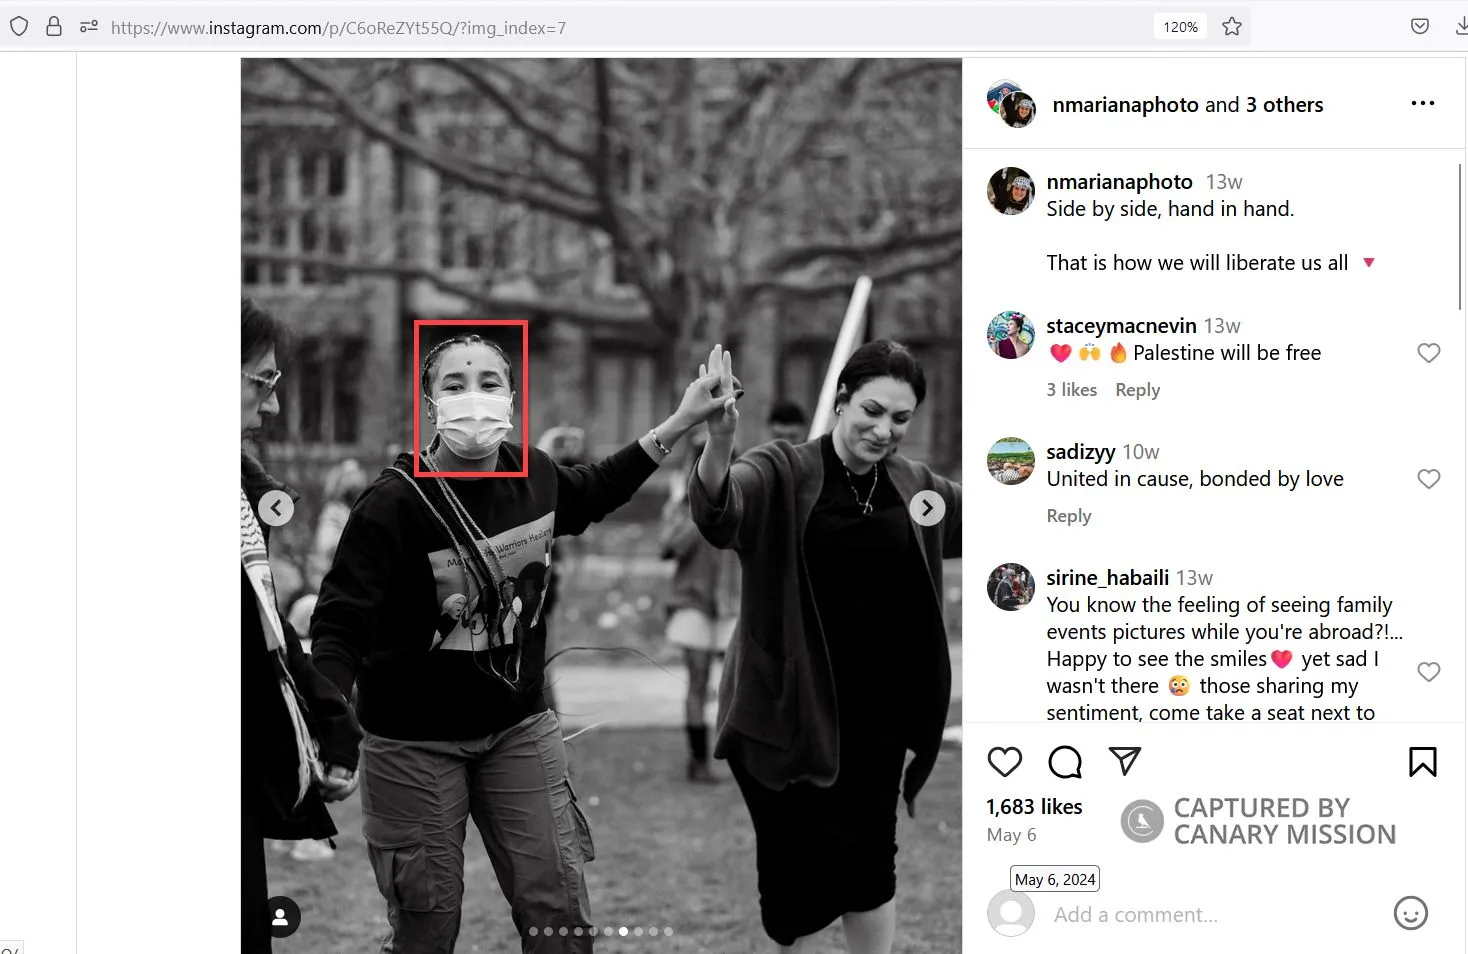Screen dimensions: 1468x954
Task: Open the downloads icon in the toolbar
Action: pos(1462,26)
